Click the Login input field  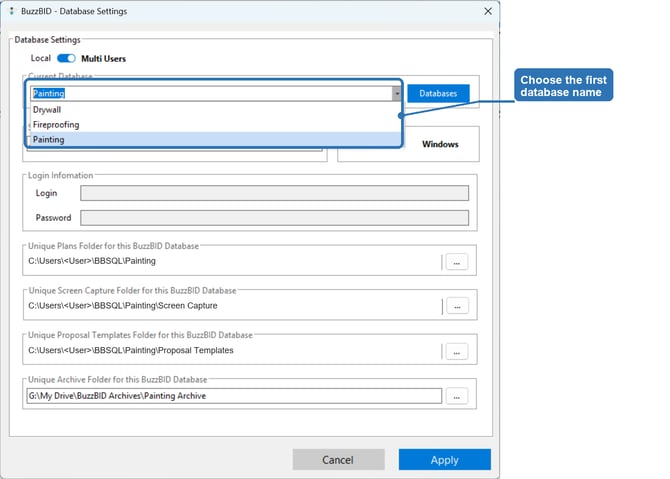coord(274,193)
